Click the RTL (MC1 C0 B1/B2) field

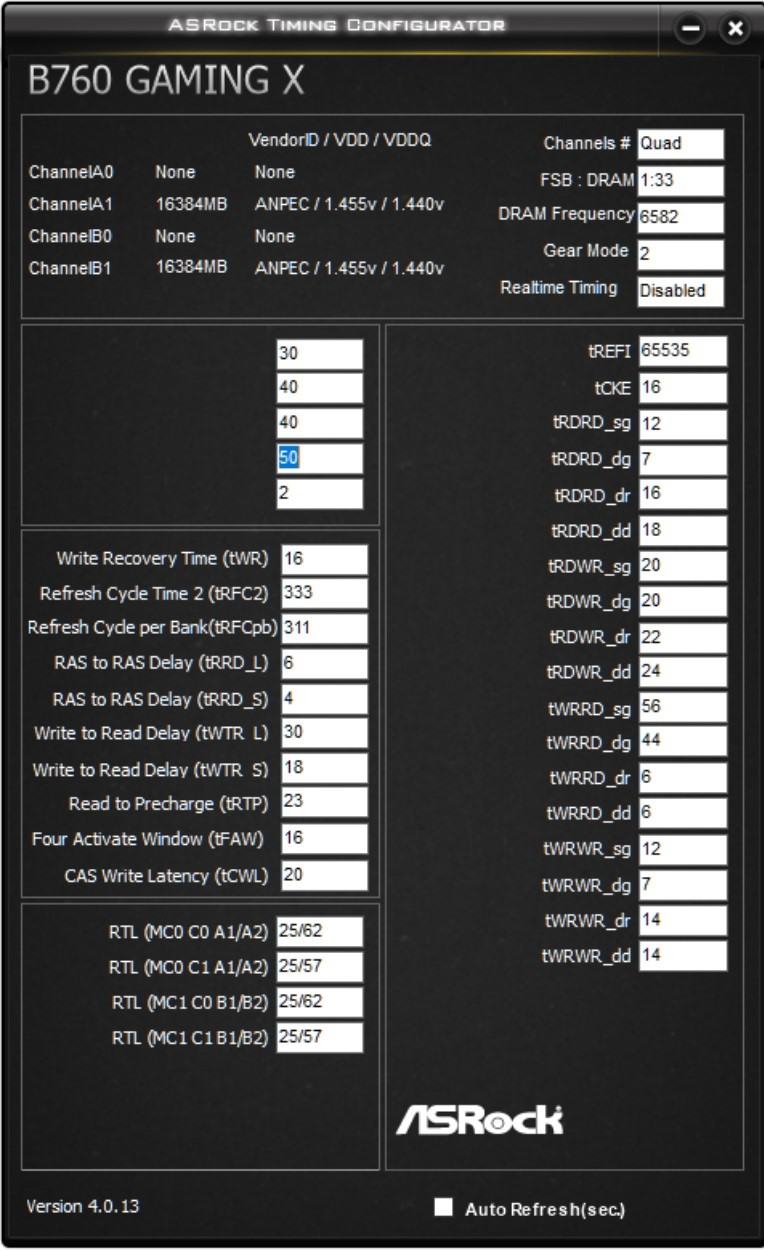pyautogui.click(x=320, y=1002)
